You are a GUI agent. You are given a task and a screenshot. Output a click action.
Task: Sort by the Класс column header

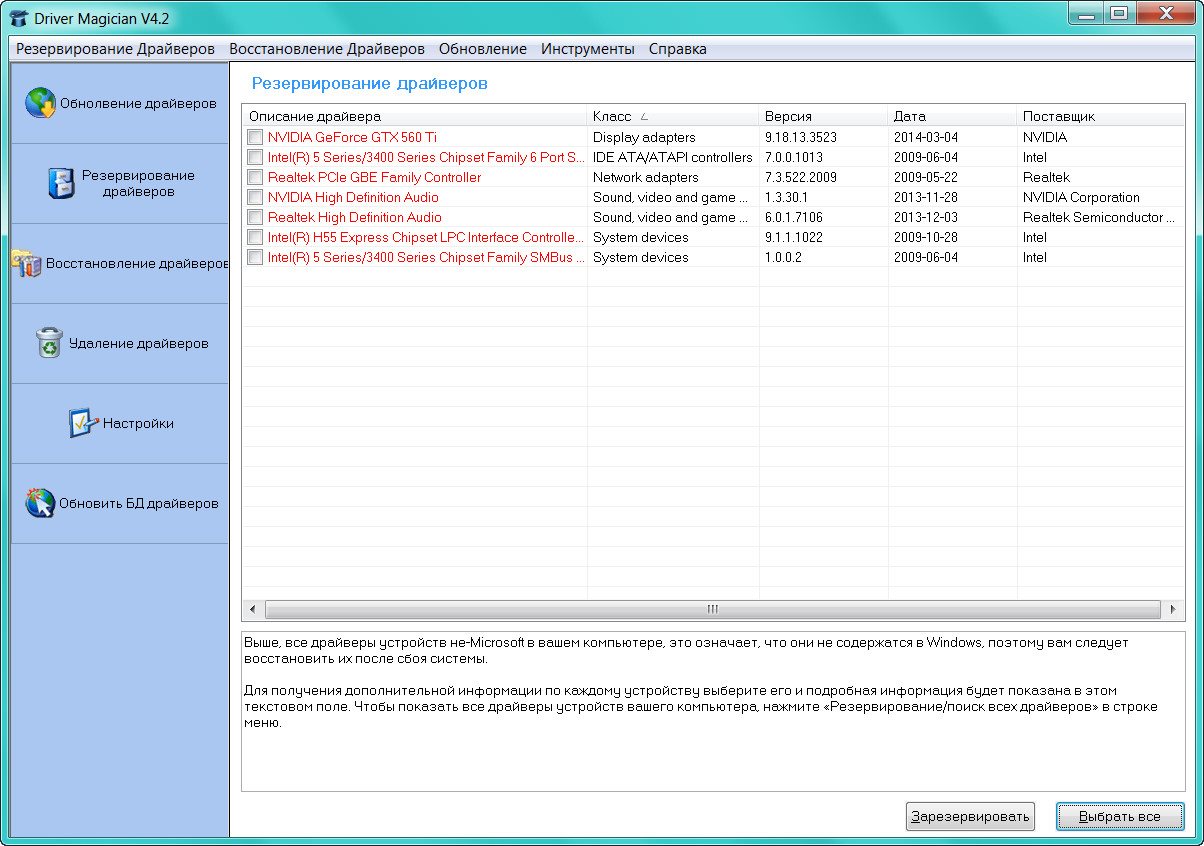point(673,116)
